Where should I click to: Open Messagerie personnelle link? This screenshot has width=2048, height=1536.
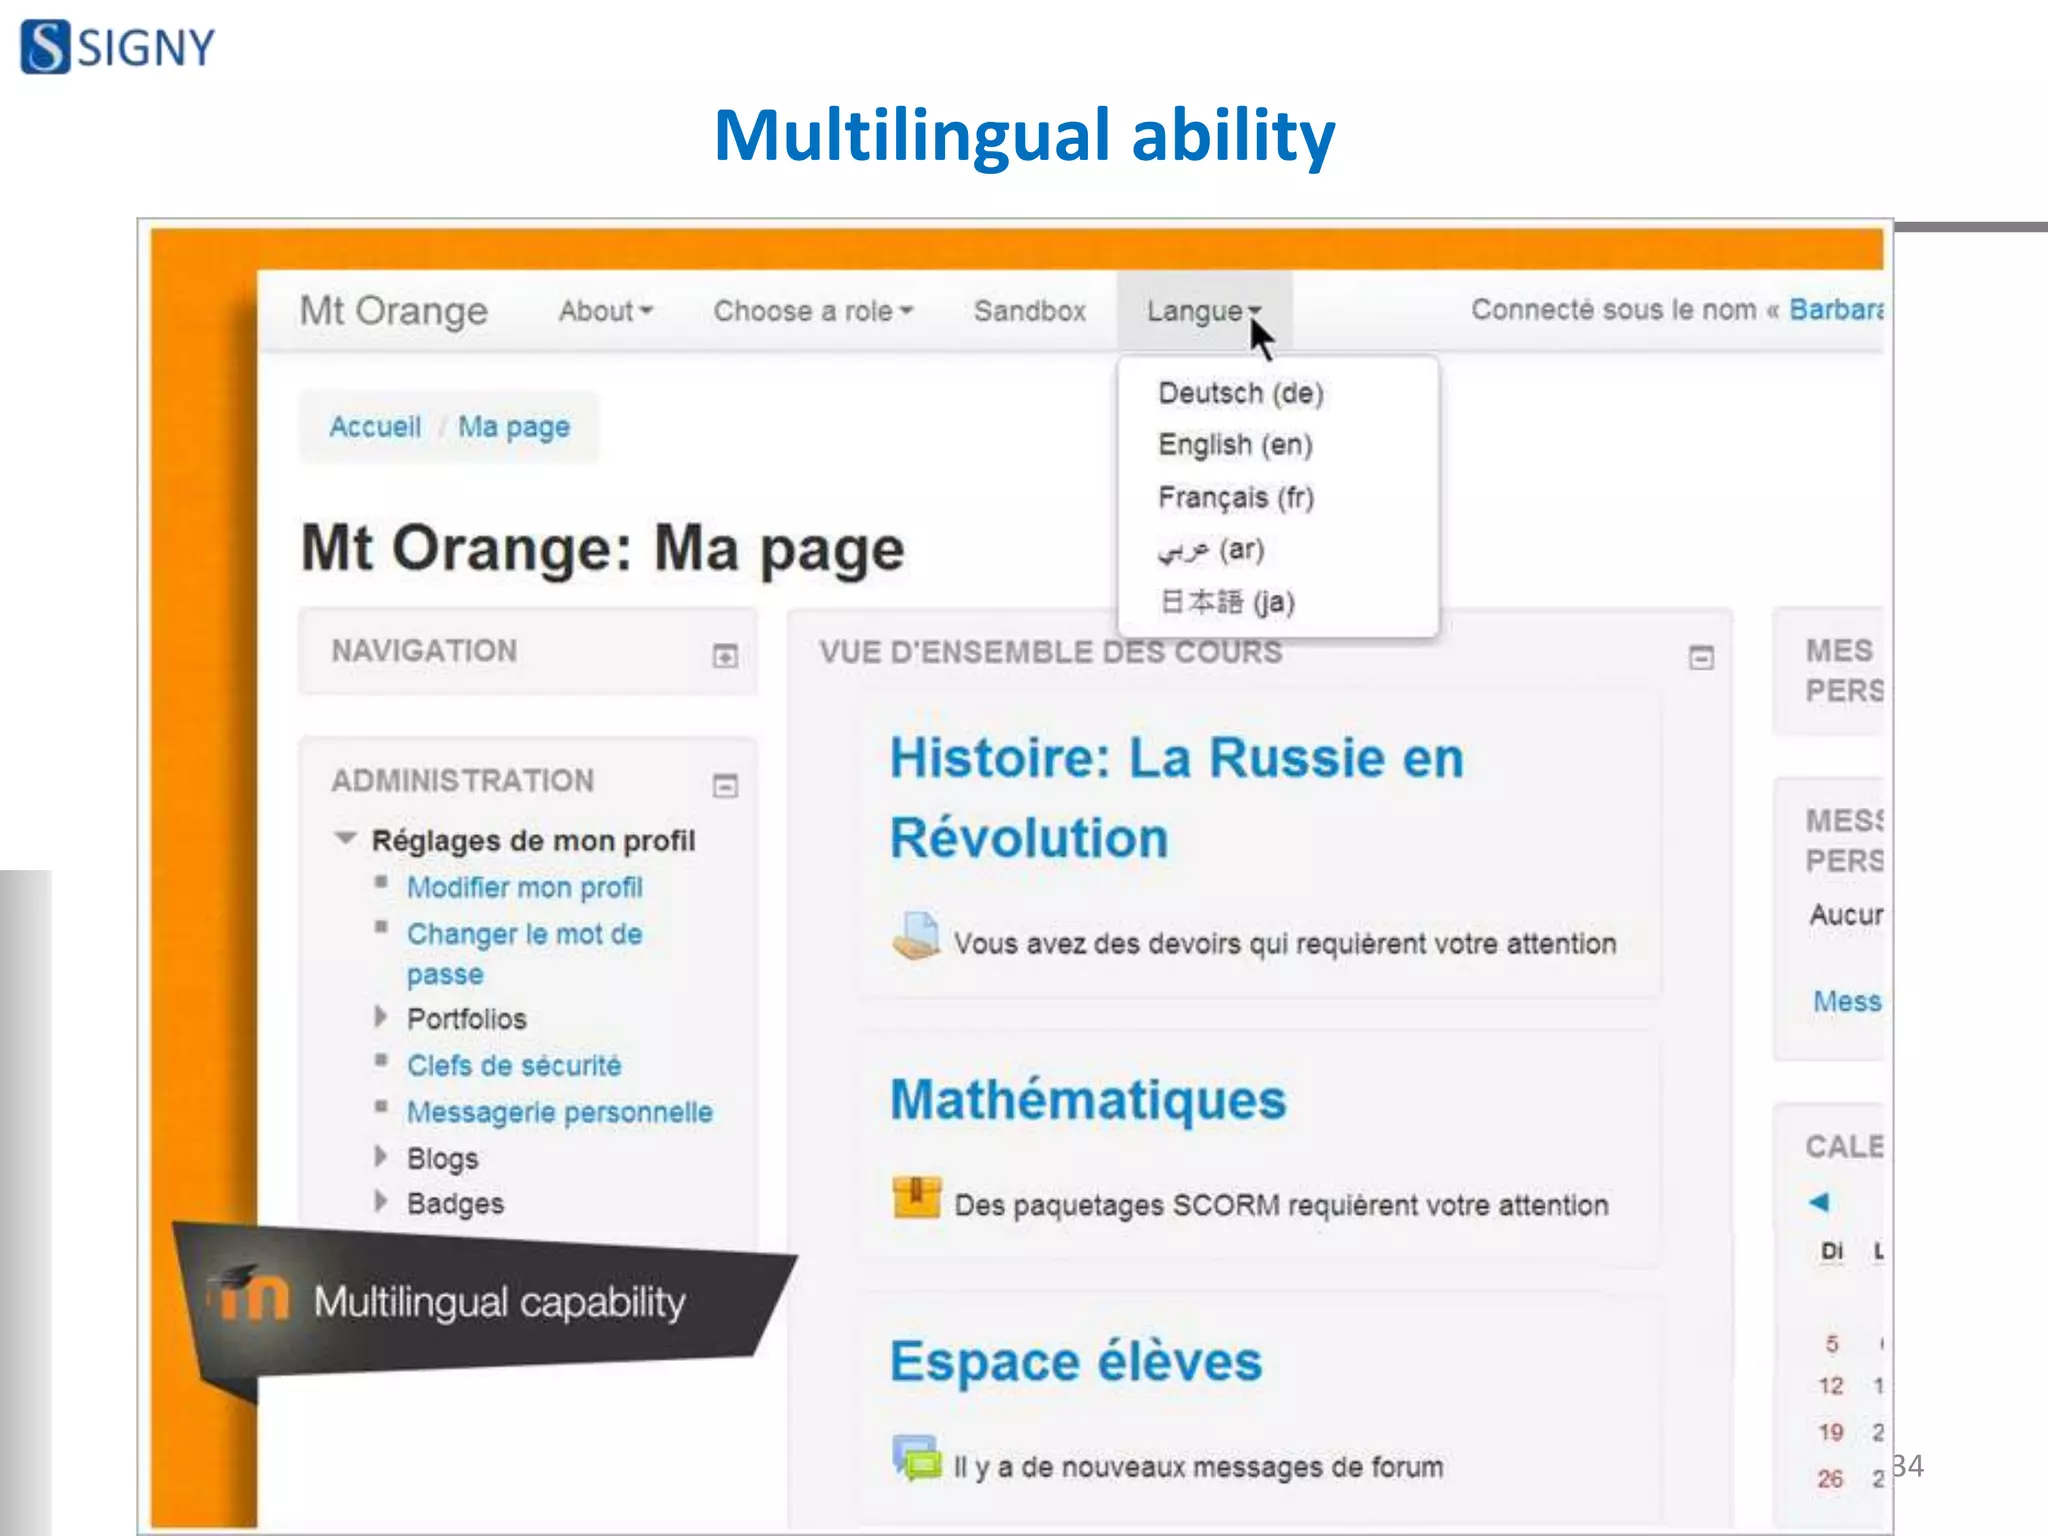click(x=560, y=1112)
